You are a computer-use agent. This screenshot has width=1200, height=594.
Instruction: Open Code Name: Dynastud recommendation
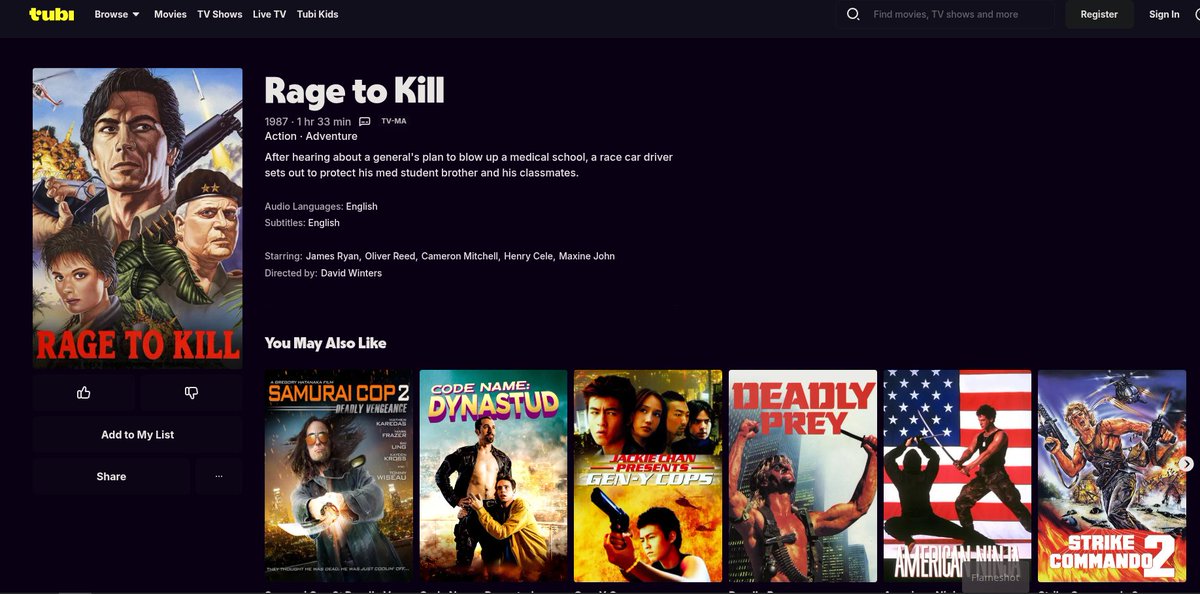tap(493, 476)
